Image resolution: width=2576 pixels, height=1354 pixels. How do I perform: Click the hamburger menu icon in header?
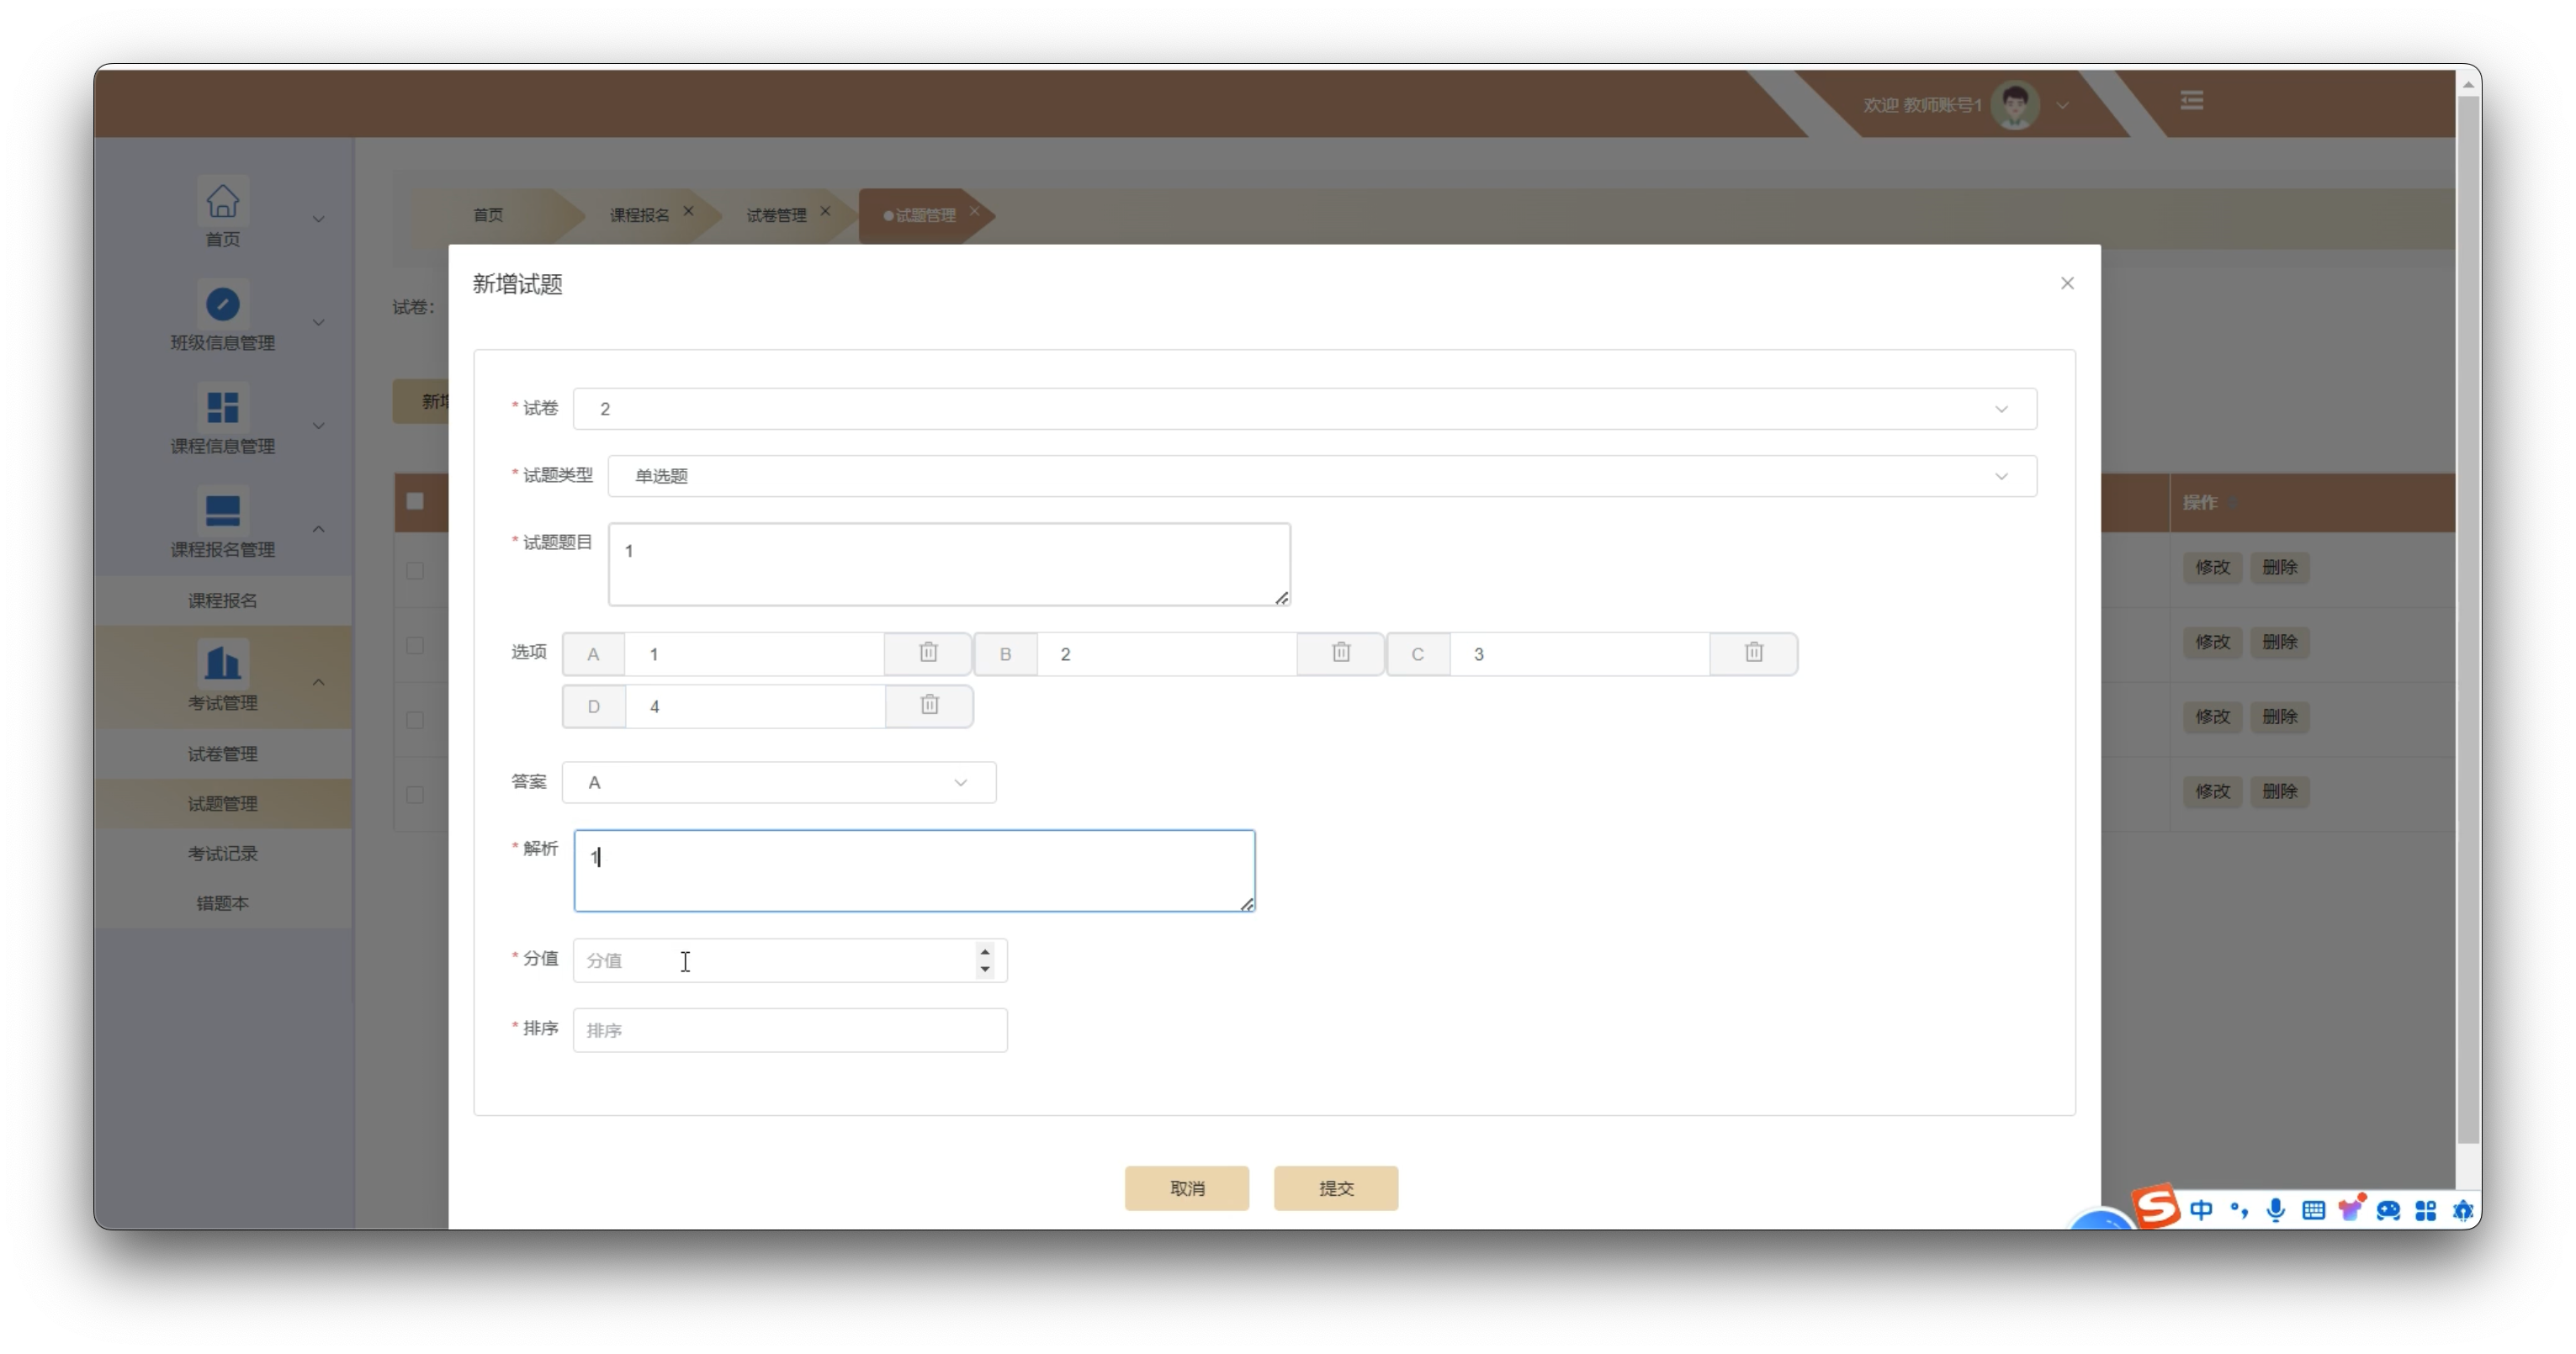2192,101
